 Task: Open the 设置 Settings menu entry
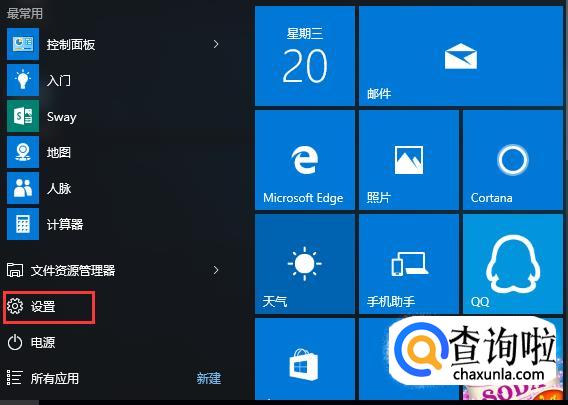(x=49, y=307)
